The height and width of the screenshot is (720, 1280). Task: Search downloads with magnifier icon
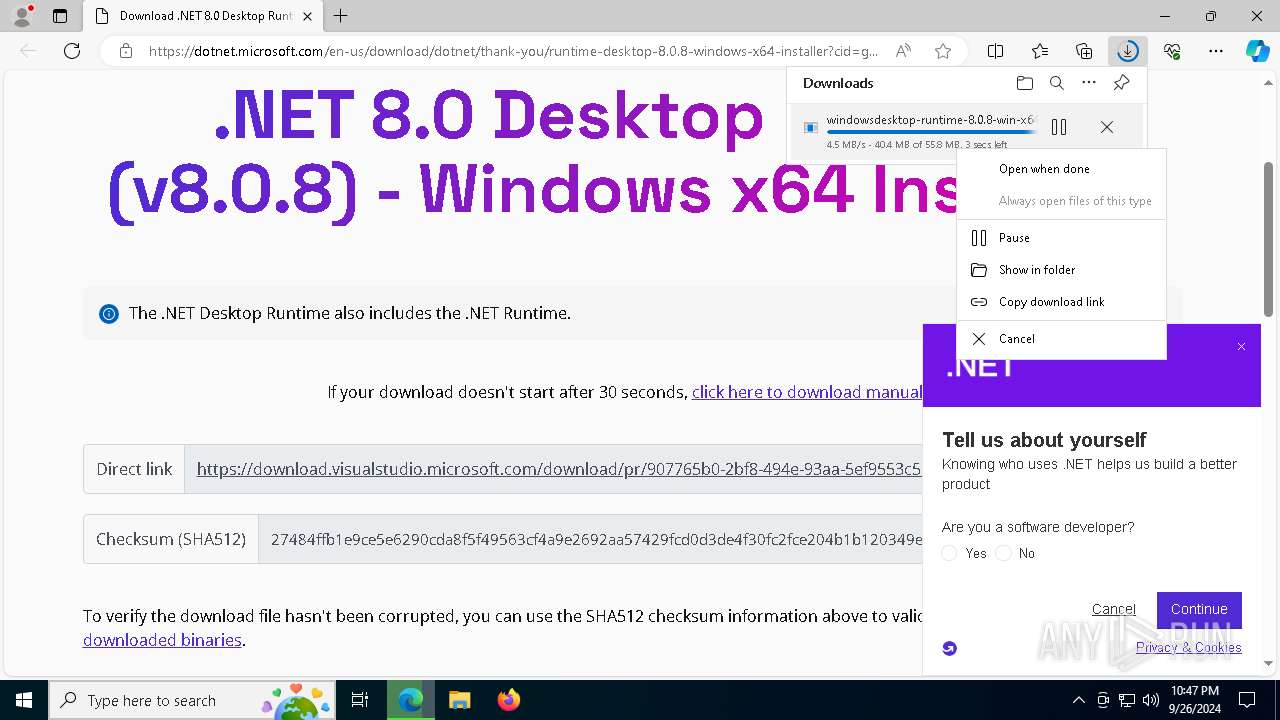[1056, 83]
